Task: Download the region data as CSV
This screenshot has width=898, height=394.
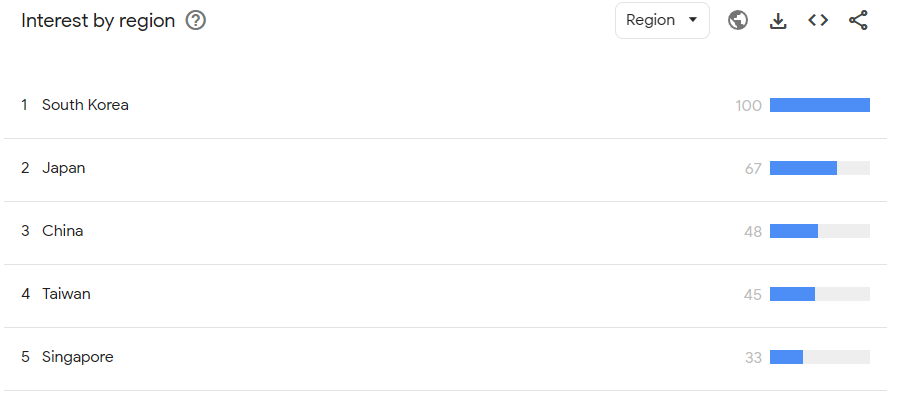Action: tap(778, 21)
